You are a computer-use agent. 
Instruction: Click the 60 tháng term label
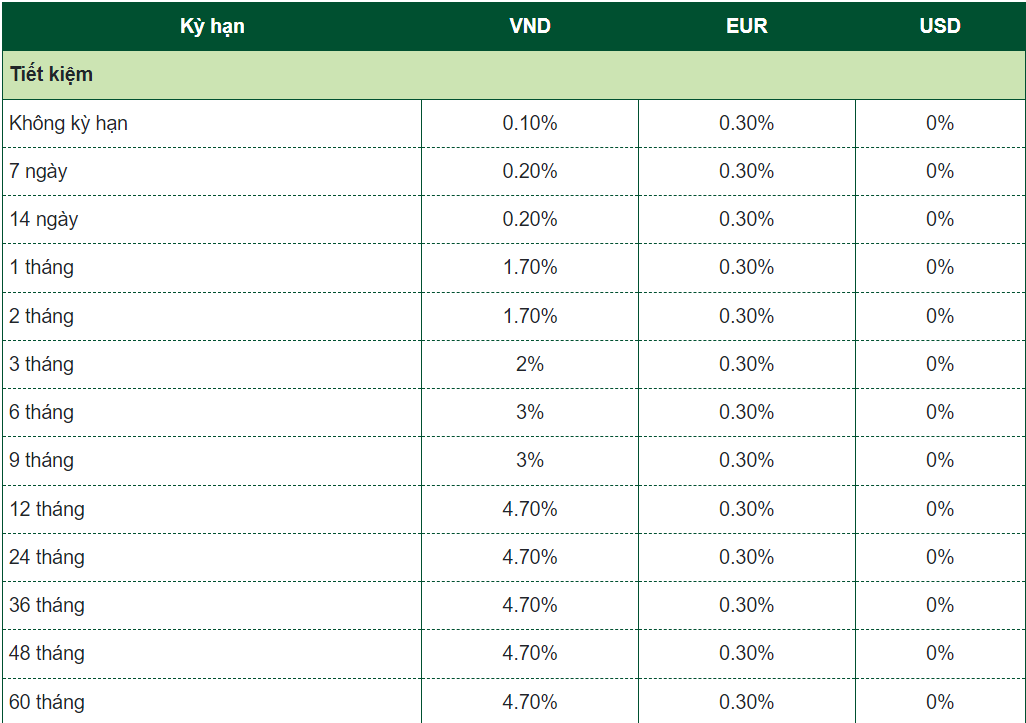47,702
